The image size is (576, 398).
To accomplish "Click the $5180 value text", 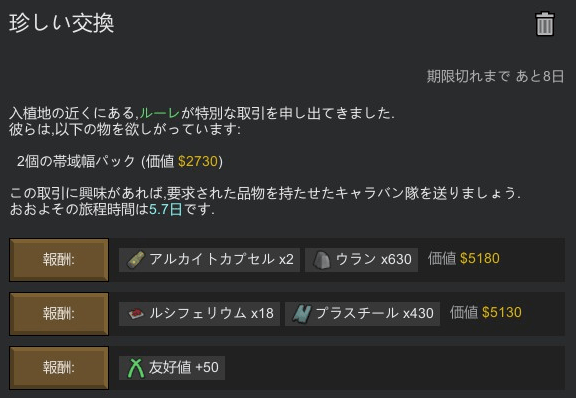I will (480, 258).
